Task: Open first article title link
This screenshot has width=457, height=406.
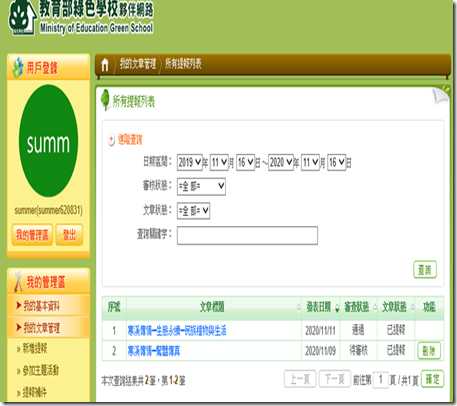Action: [177, 331]
